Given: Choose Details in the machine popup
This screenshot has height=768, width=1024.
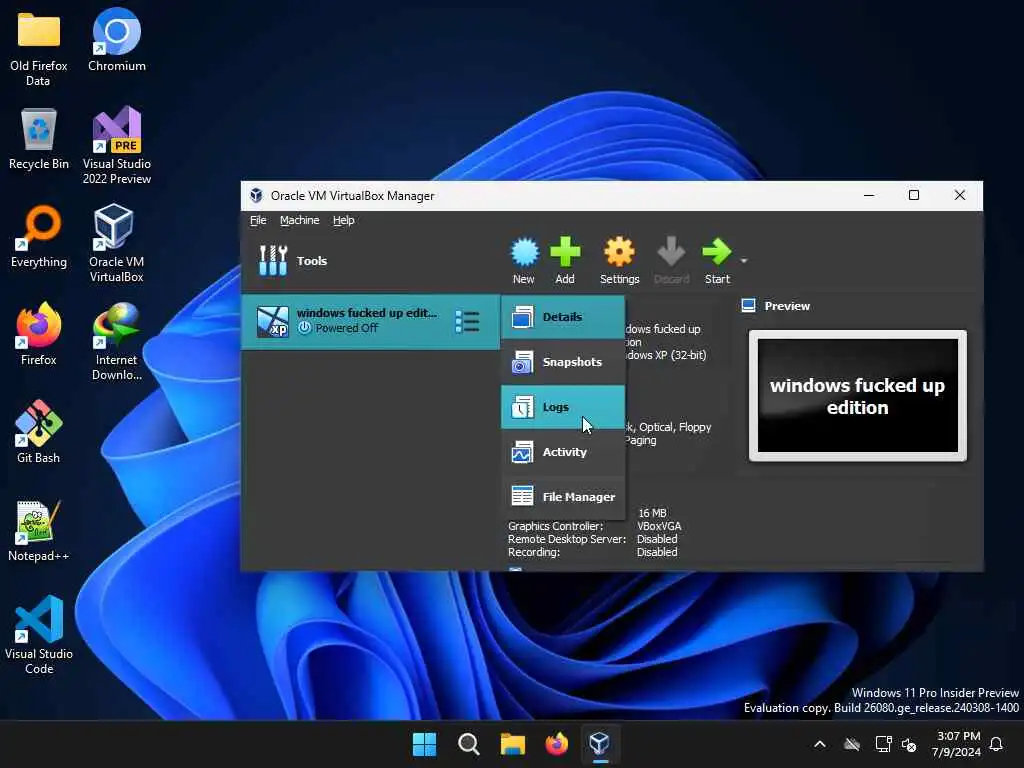Looking at the screenshot, I should point(563,317).
